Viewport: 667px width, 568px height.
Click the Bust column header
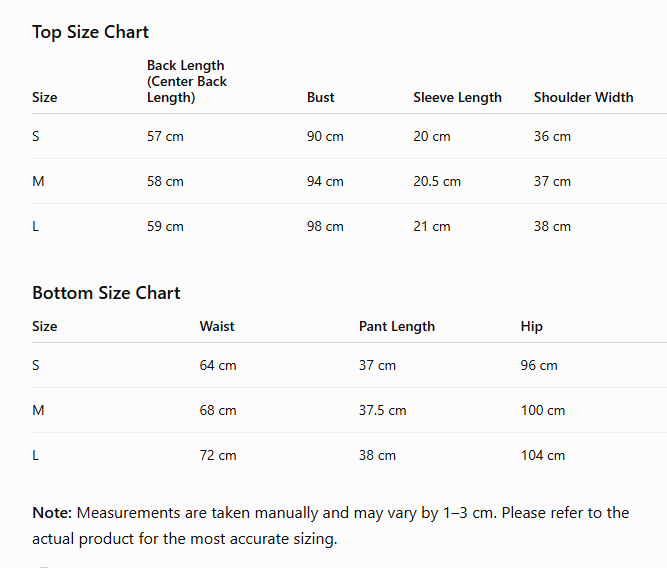321,97
